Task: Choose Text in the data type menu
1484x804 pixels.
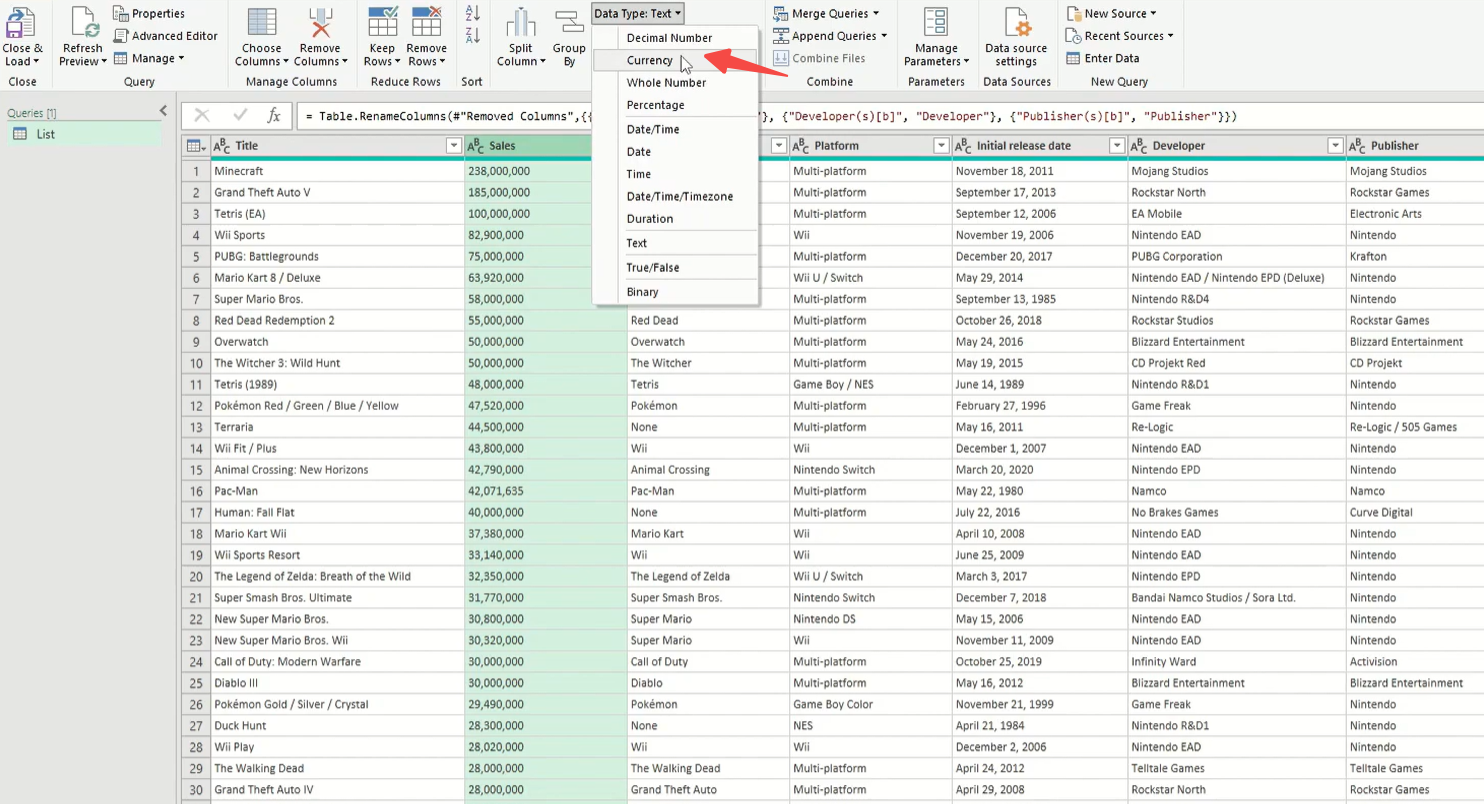Action: coord(676,243)
